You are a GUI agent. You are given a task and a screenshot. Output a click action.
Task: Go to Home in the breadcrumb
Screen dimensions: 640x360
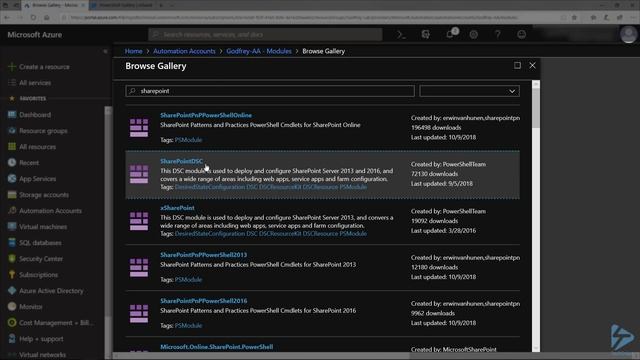pyautogui.click(x=133, y=51)
